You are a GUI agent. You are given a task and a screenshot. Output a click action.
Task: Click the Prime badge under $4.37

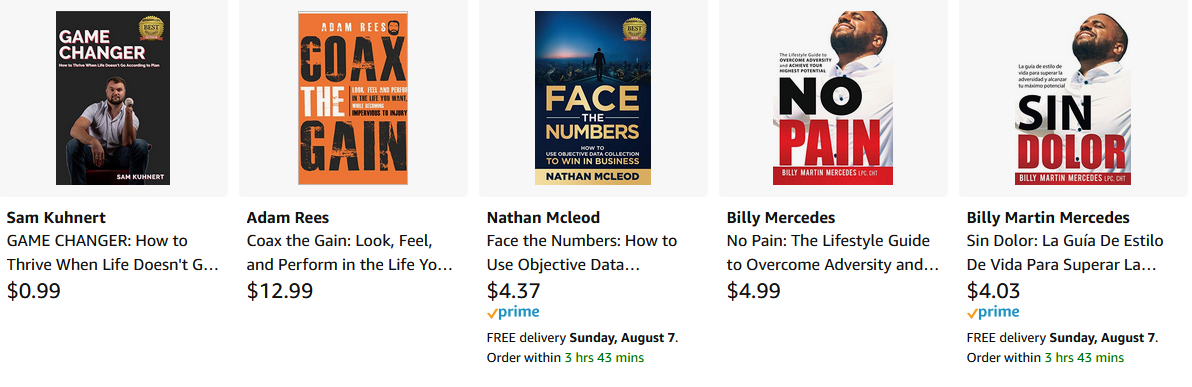pyautogui.click(x=513, y=312)
